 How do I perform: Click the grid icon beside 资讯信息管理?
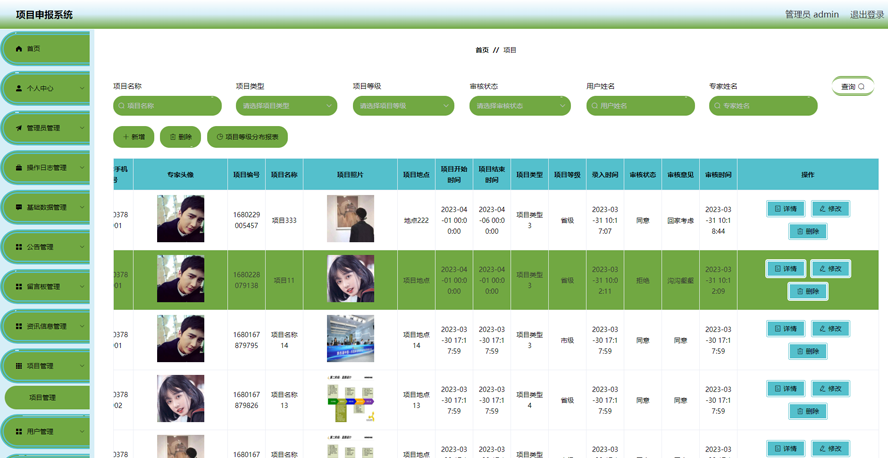point(19,326)
